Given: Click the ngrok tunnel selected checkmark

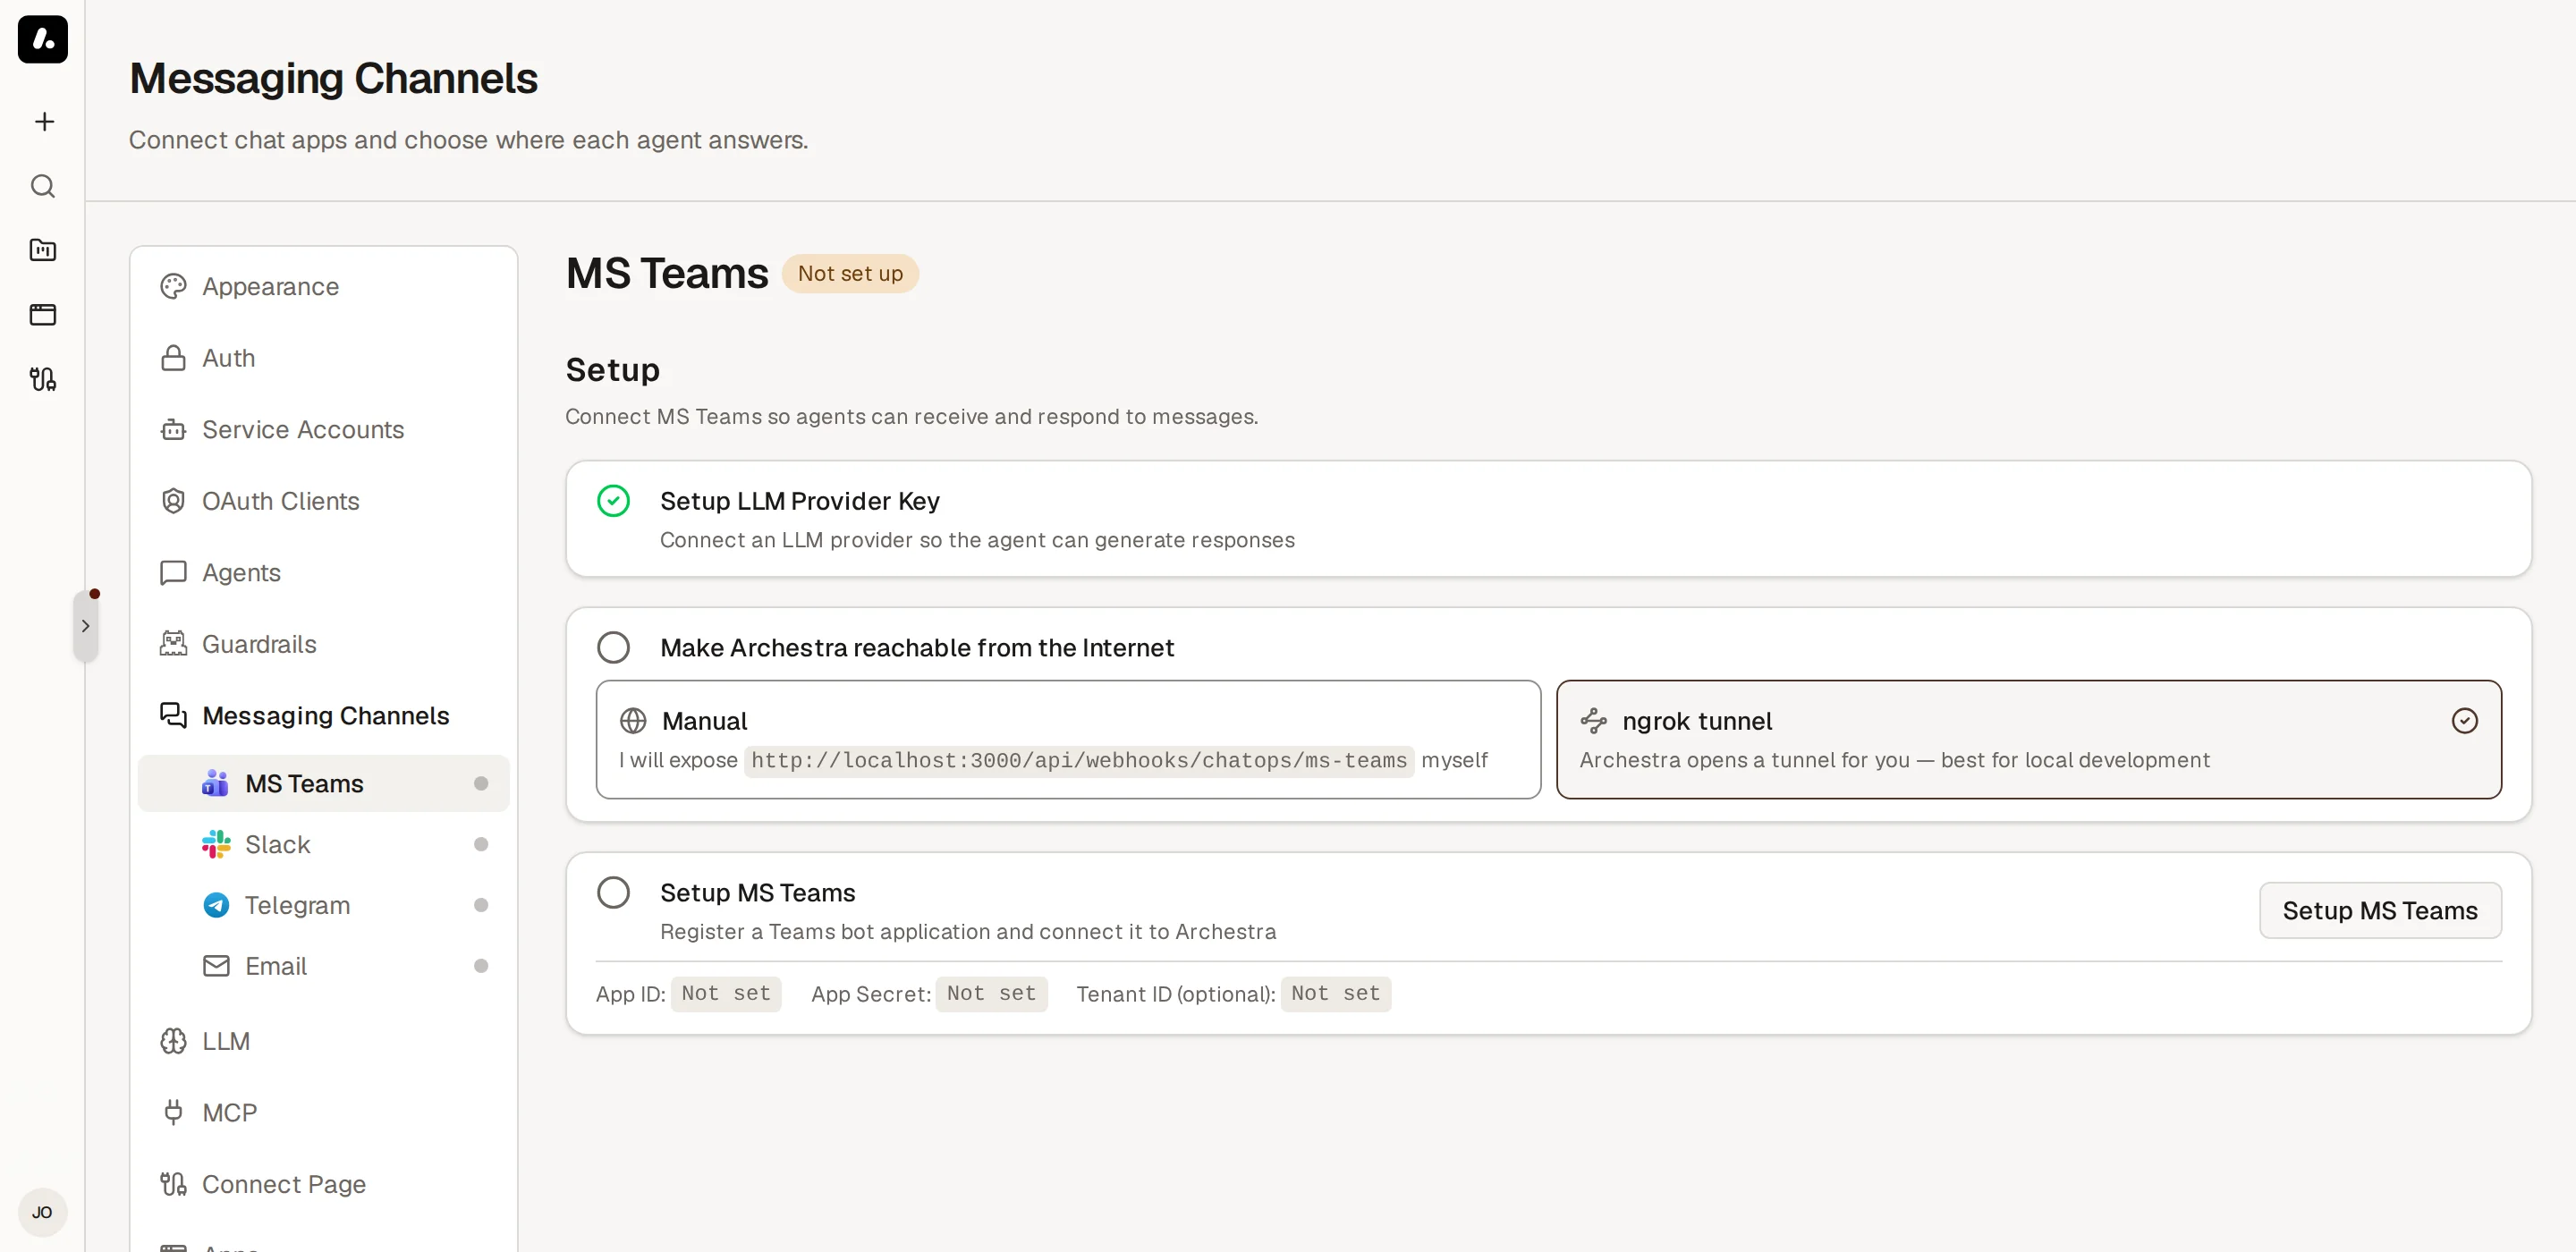Looking at the screenshot, I should pyautogui.click(x=2465, y=721).
